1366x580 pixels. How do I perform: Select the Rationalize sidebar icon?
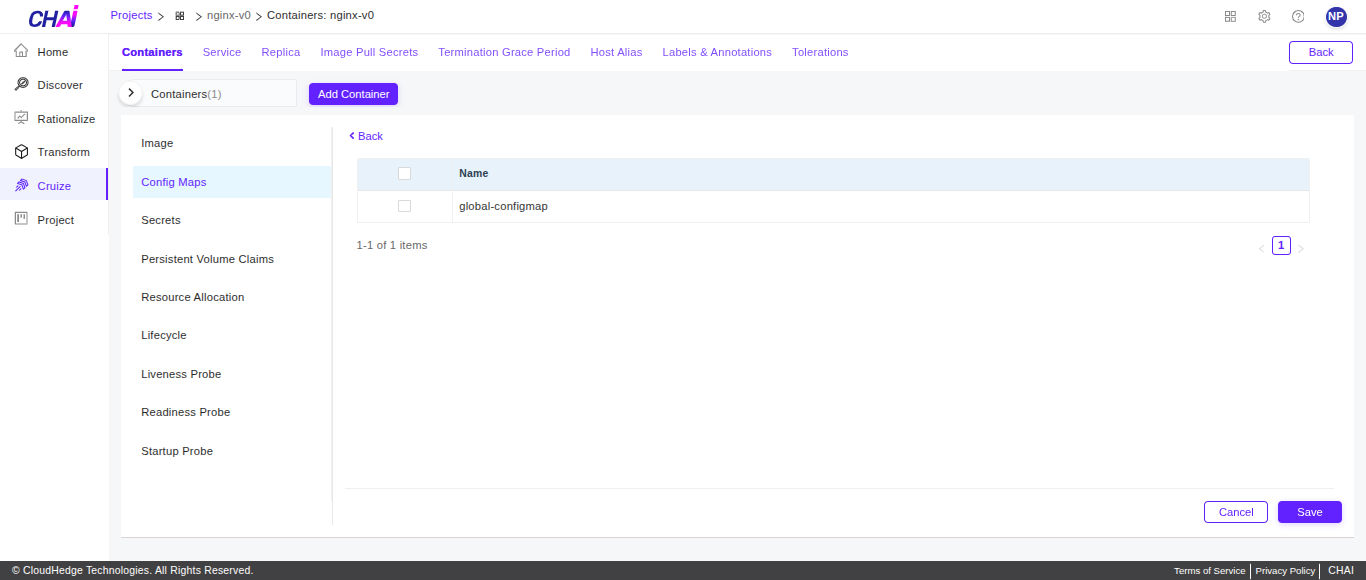tap(21, 118)
